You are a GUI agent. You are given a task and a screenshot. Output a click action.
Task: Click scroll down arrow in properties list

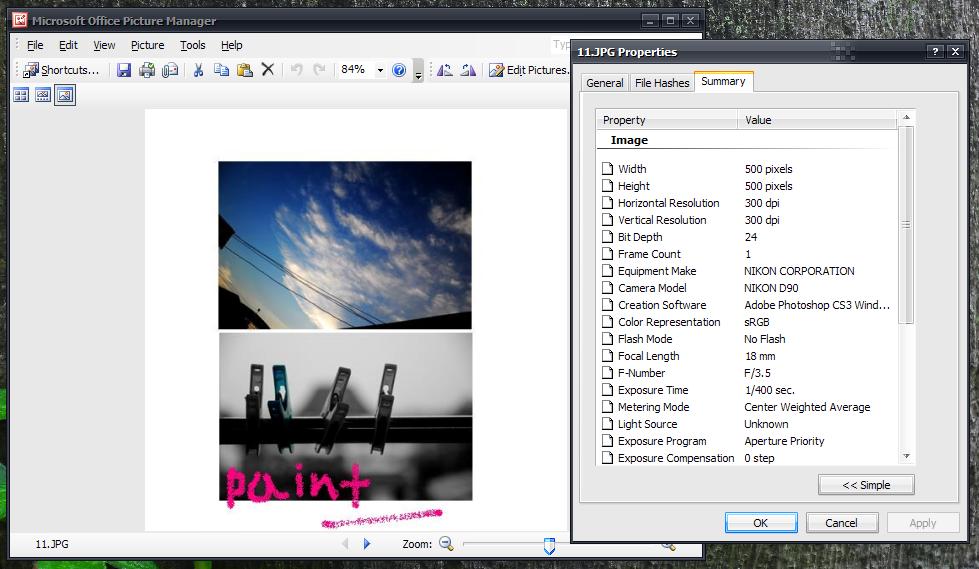tap(906, 457)
